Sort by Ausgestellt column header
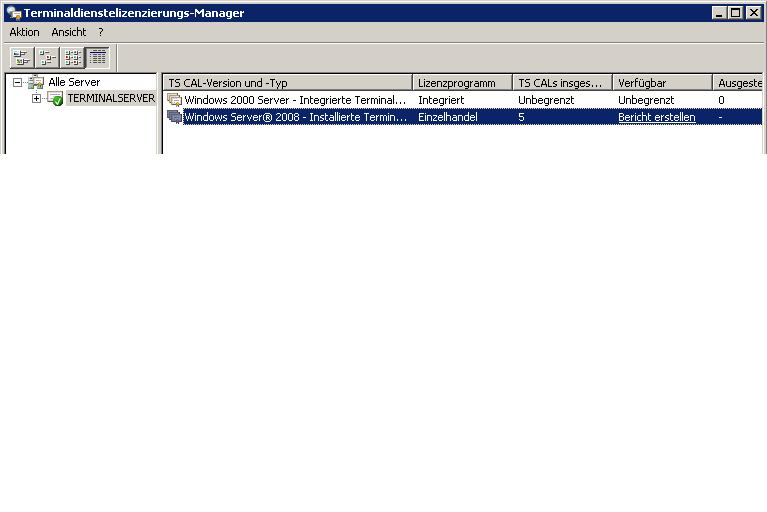Image resolution: width=767 pixels, height=512 pixels. click(x=740, y=83)
